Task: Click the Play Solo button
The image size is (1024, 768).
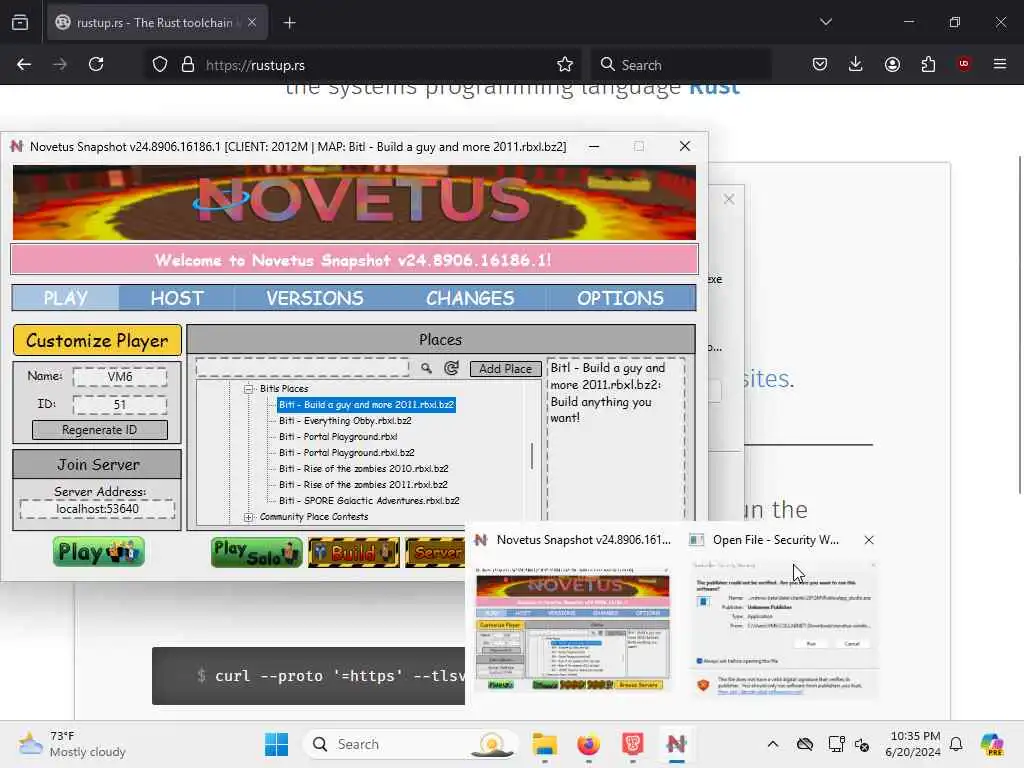Action: coord(257,552)
